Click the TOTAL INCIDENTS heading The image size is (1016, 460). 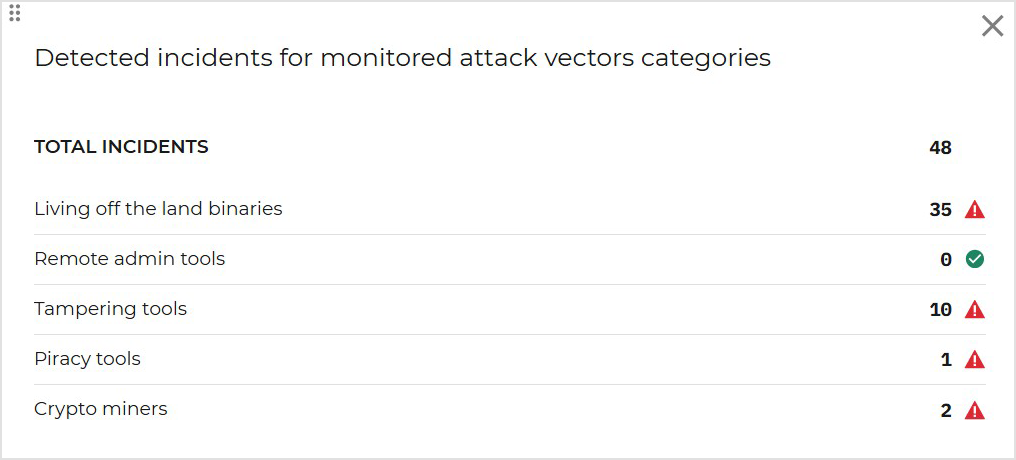[121, 147]
